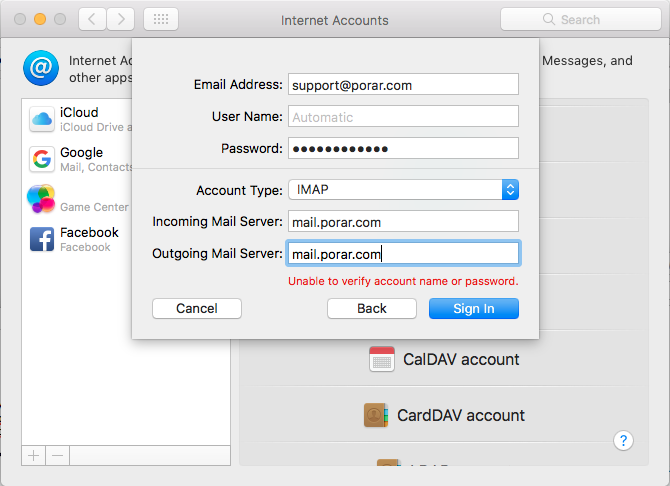The height and width of the screenshot is (486, 670).
Task: Click the Facebook account icon
Action: 42,239
